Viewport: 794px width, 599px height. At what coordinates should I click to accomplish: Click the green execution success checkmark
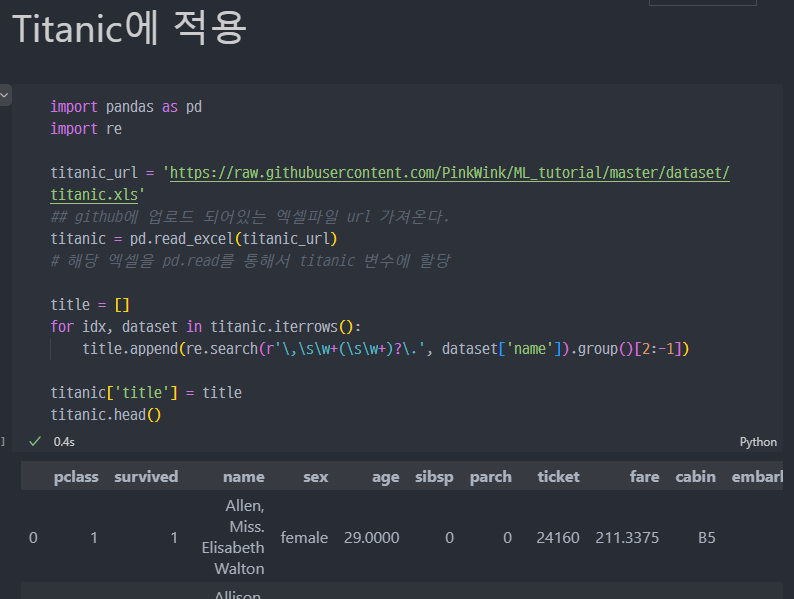pyautogui.click(x=35, y=442)
